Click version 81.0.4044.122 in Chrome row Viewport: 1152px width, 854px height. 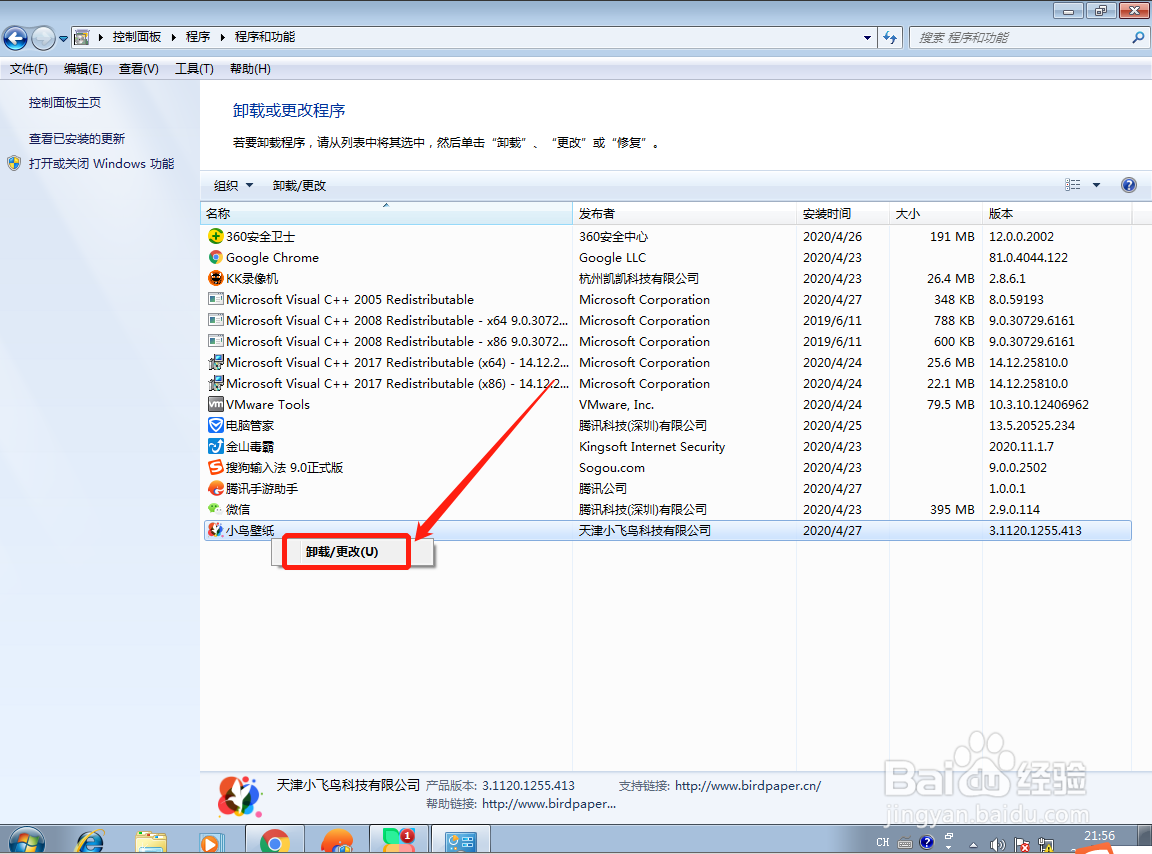1028,257
